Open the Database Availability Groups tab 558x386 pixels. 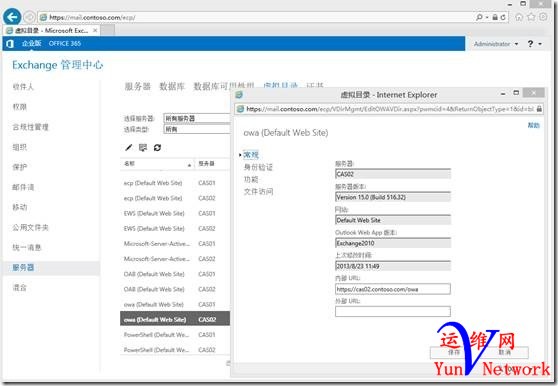tap(223, 86)
